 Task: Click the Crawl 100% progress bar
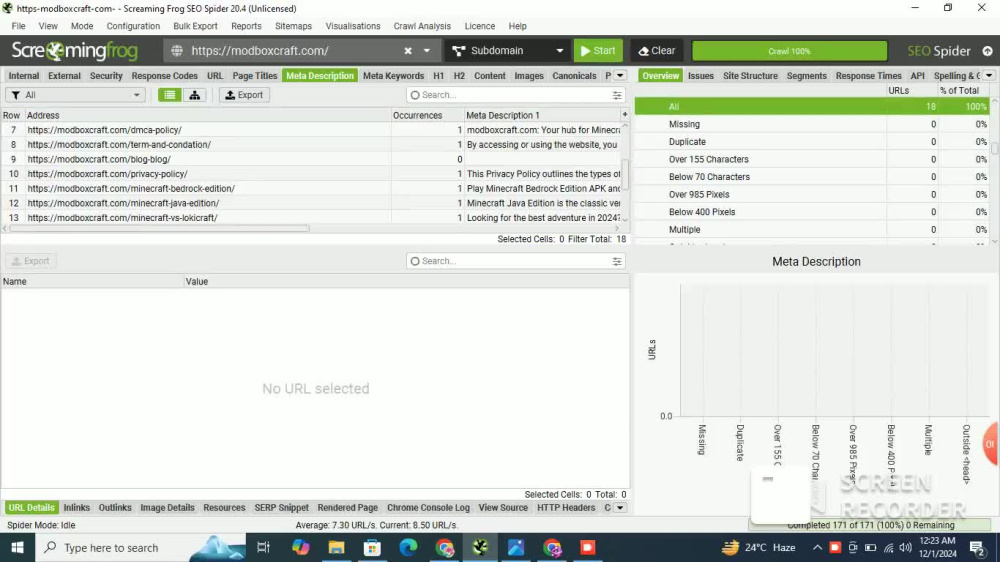789,51
